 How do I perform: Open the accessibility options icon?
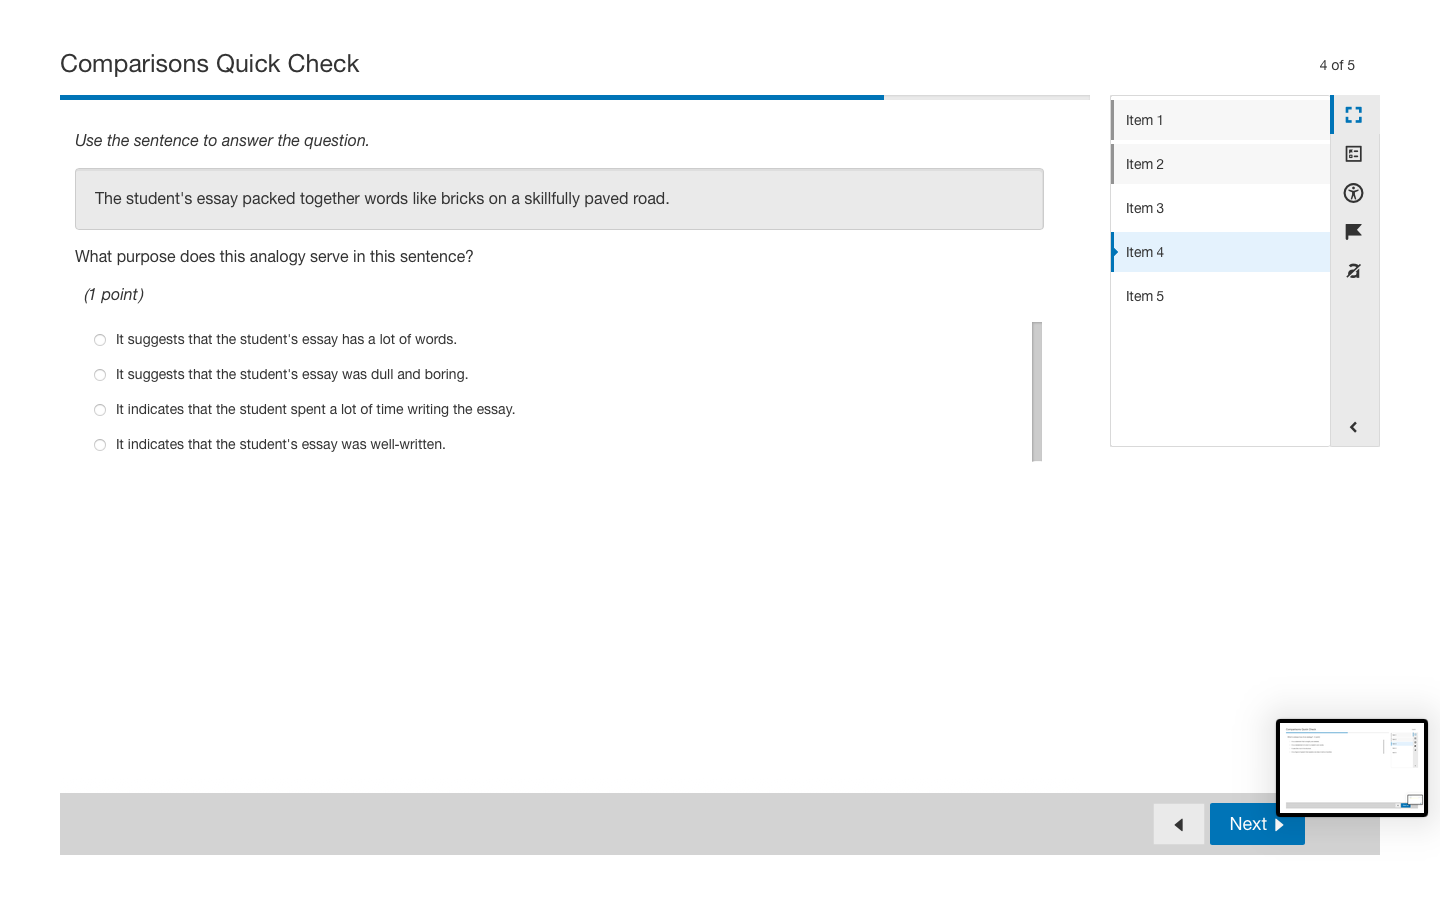[1353, 193]
